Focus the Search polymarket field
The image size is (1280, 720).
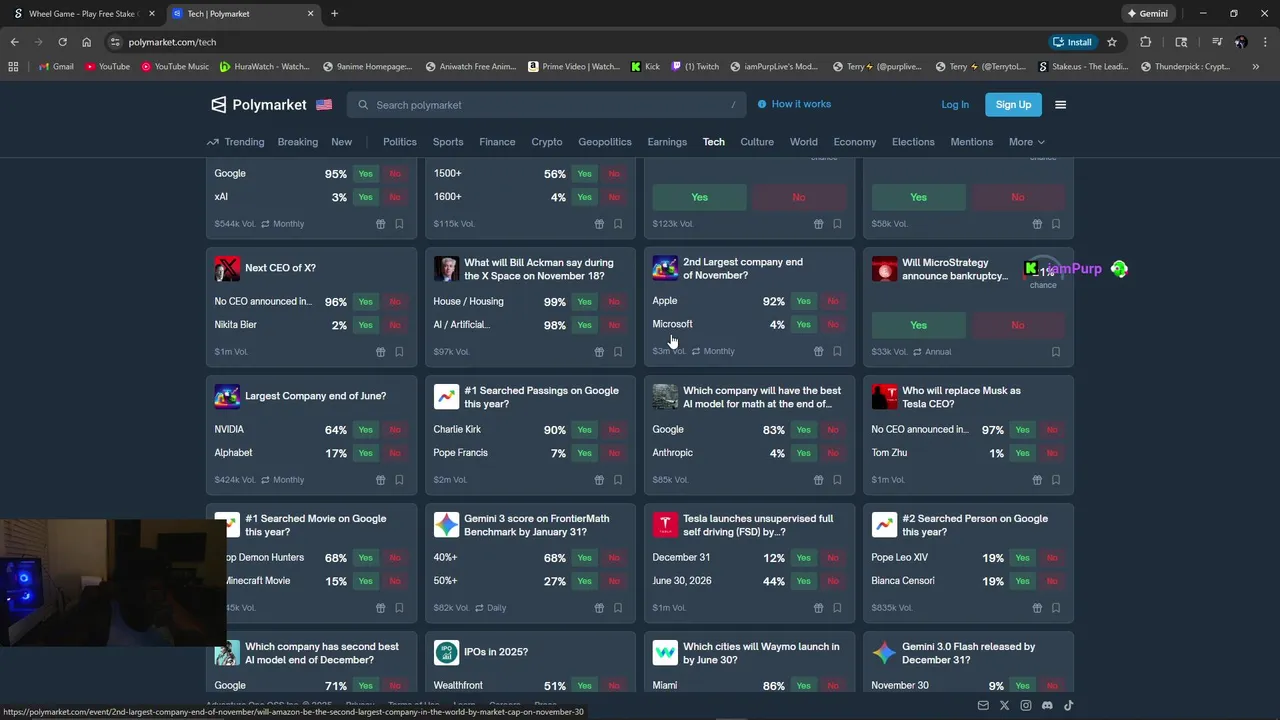pos(548,105)
